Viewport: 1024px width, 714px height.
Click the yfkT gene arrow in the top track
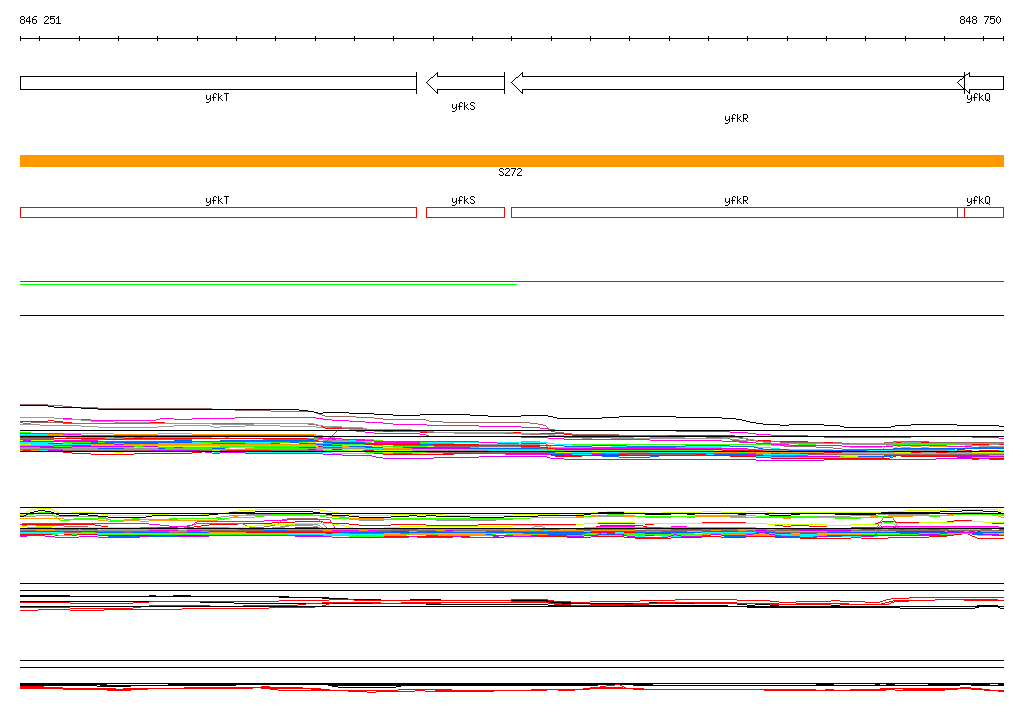218,83
